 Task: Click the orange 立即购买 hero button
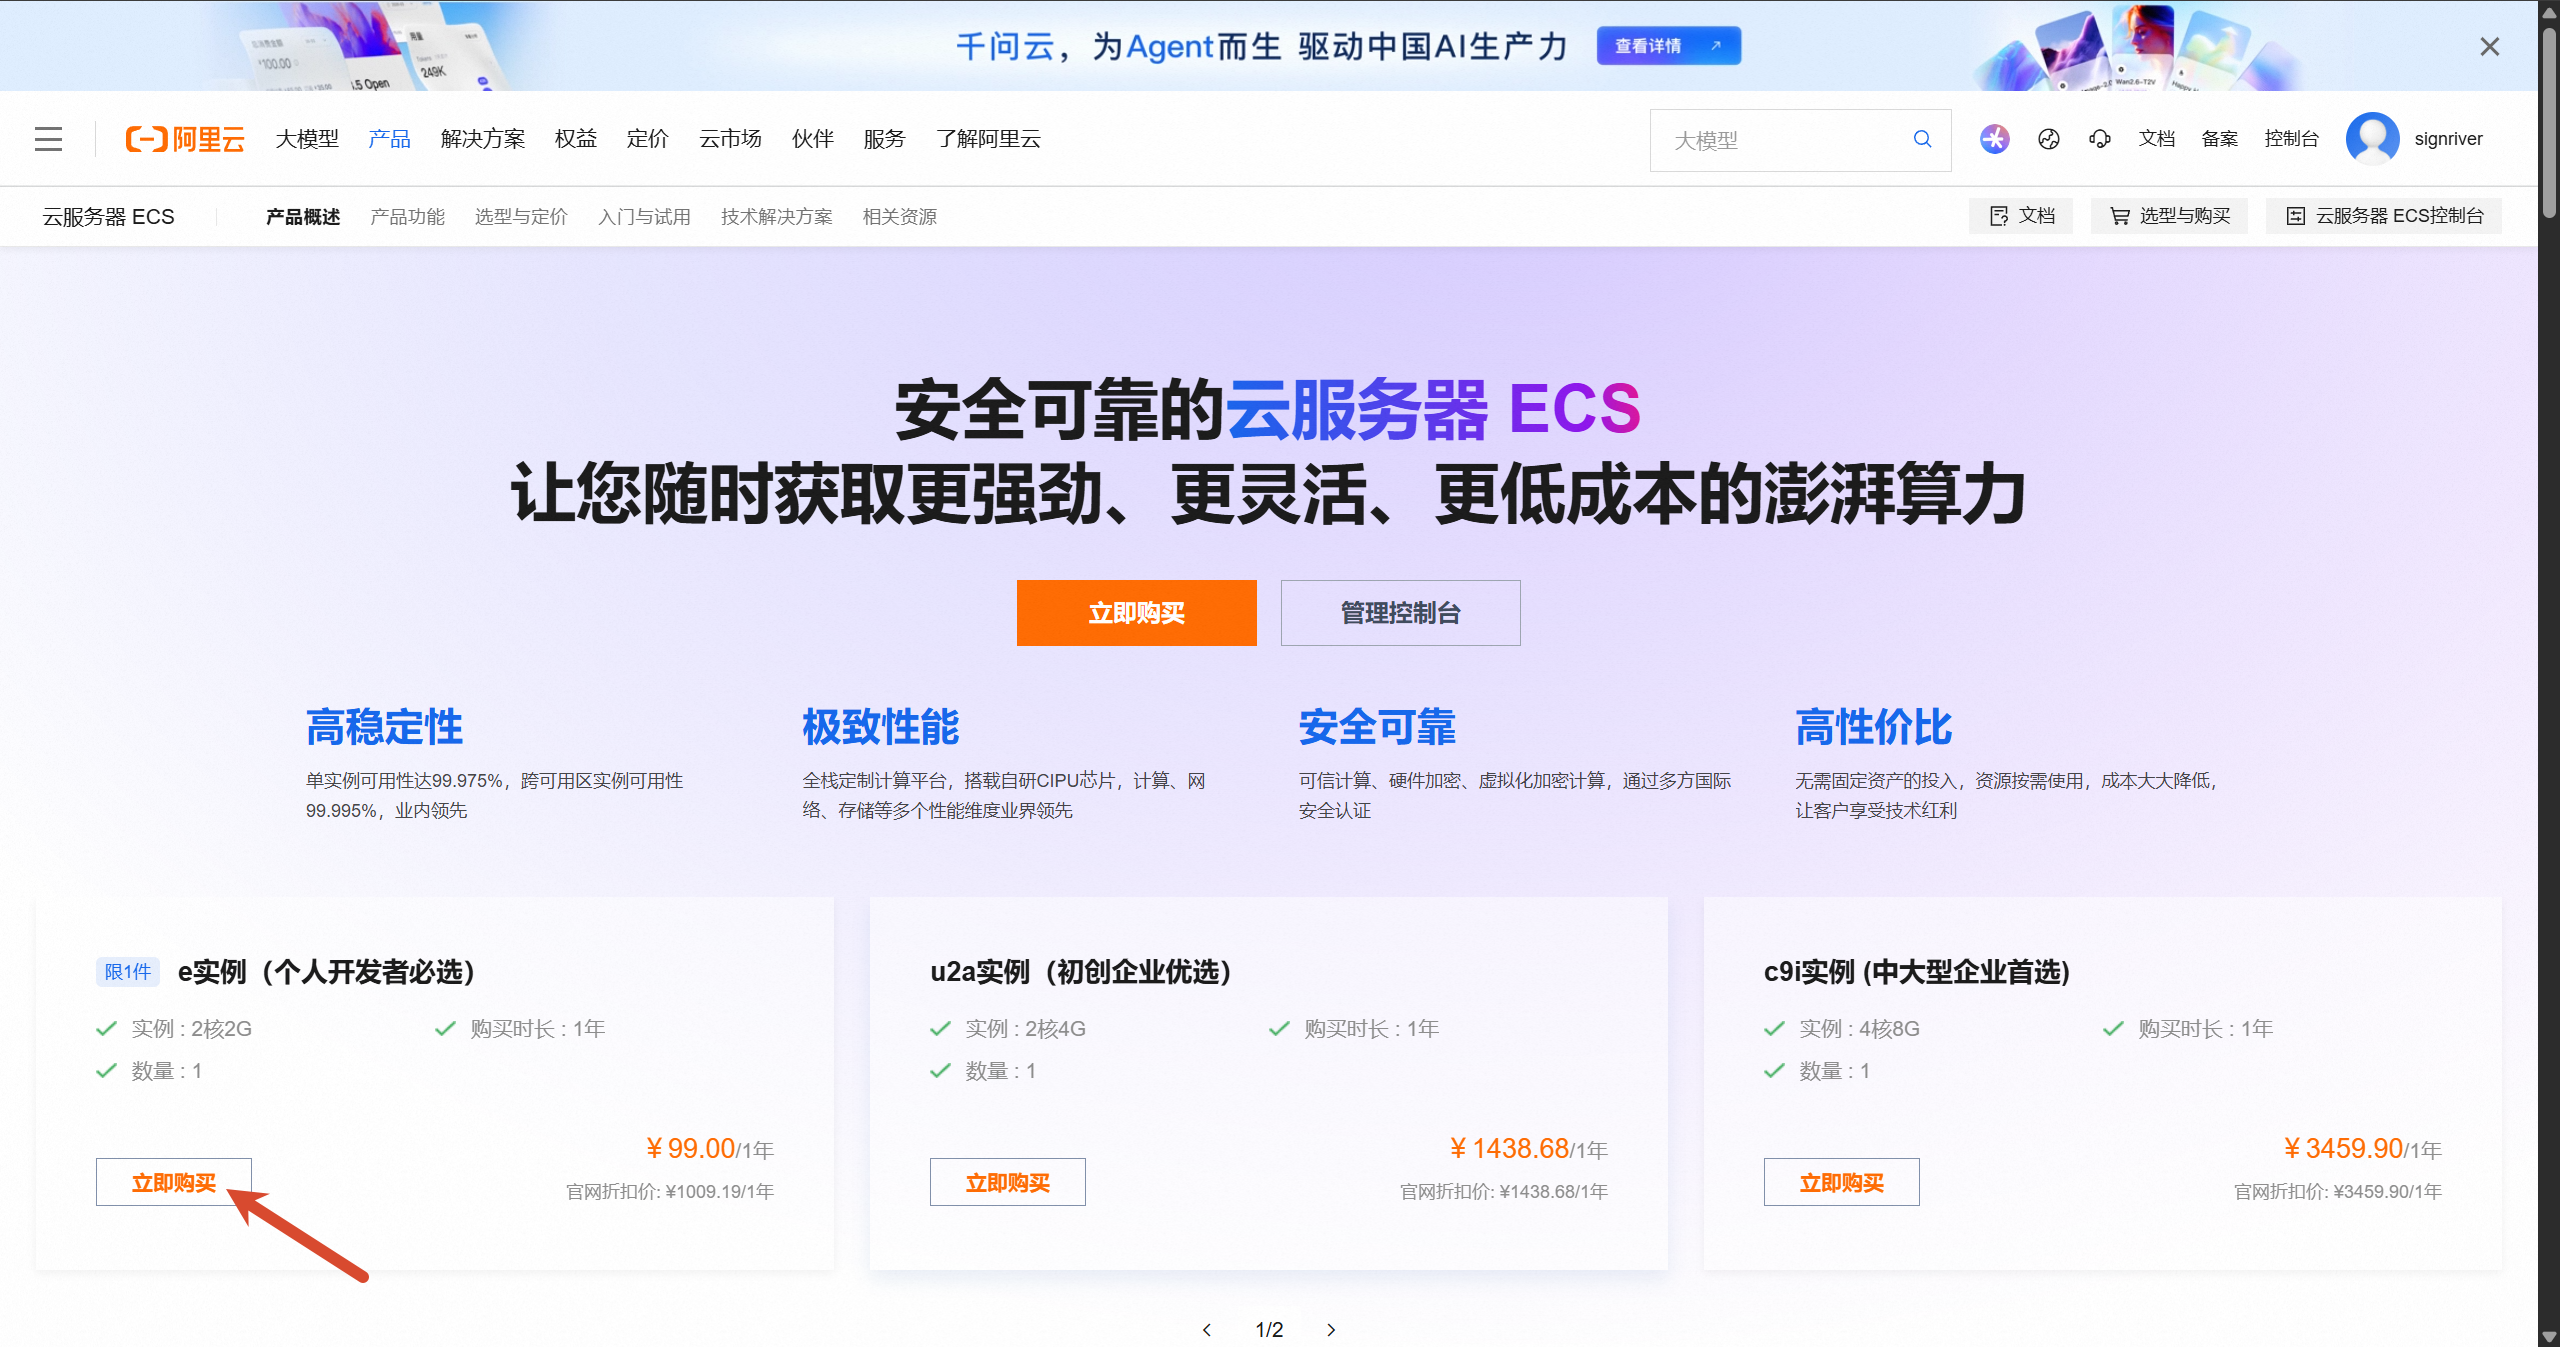(1137, 613)
